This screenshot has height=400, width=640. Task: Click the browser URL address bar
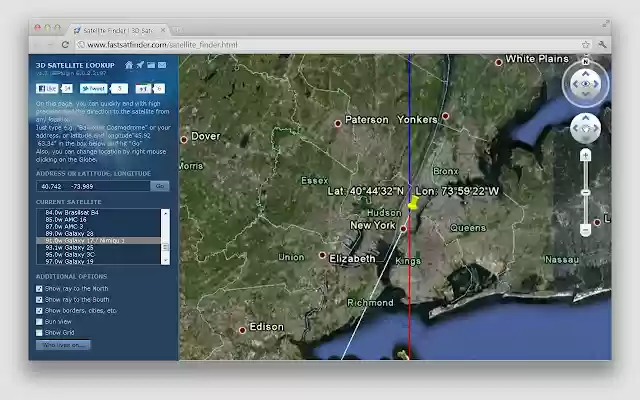[334, 44]
